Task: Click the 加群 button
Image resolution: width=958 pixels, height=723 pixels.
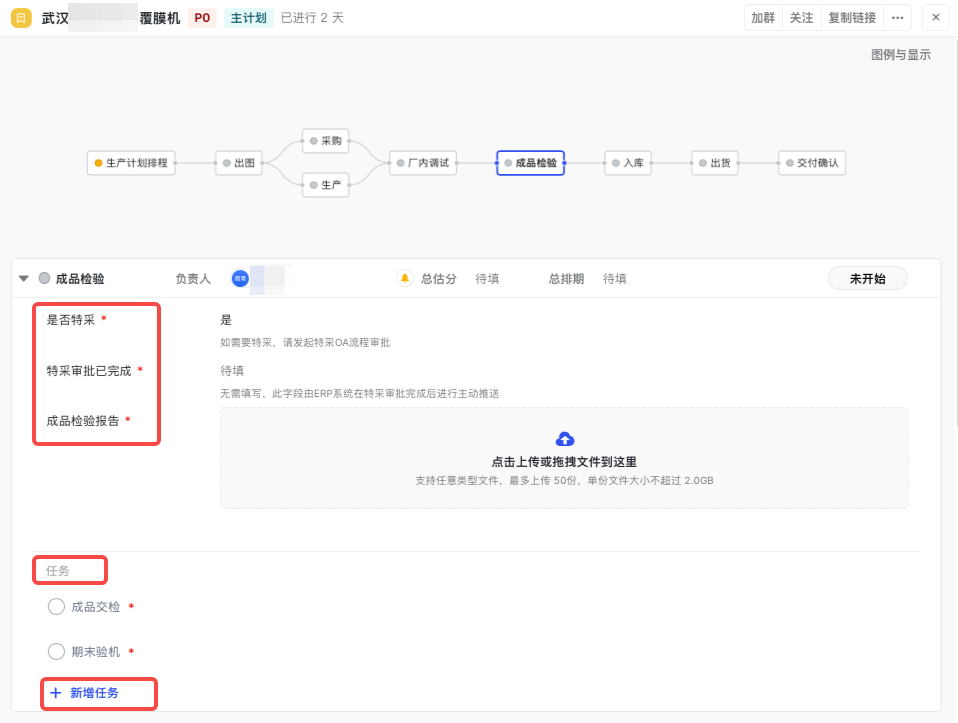Action: tap(763, 18)
